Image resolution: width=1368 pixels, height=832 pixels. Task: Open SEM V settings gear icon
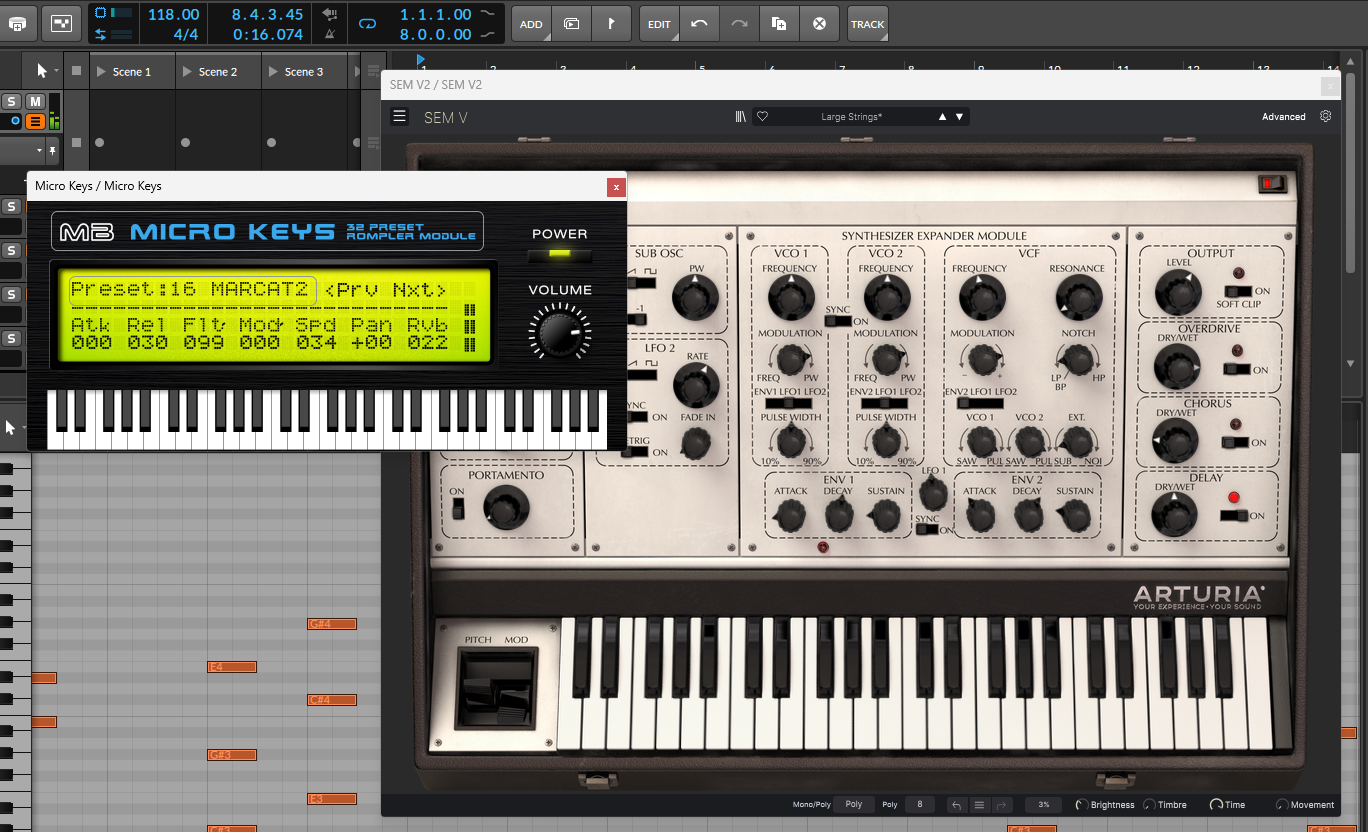tap(1326, 116)
